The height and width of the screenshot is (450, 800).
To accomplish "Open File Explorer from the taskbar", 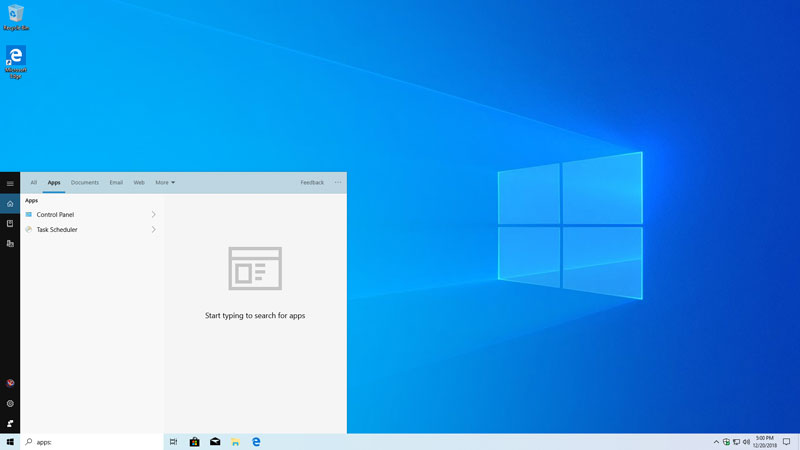I will pyautogui.click(x=235, y=442).
